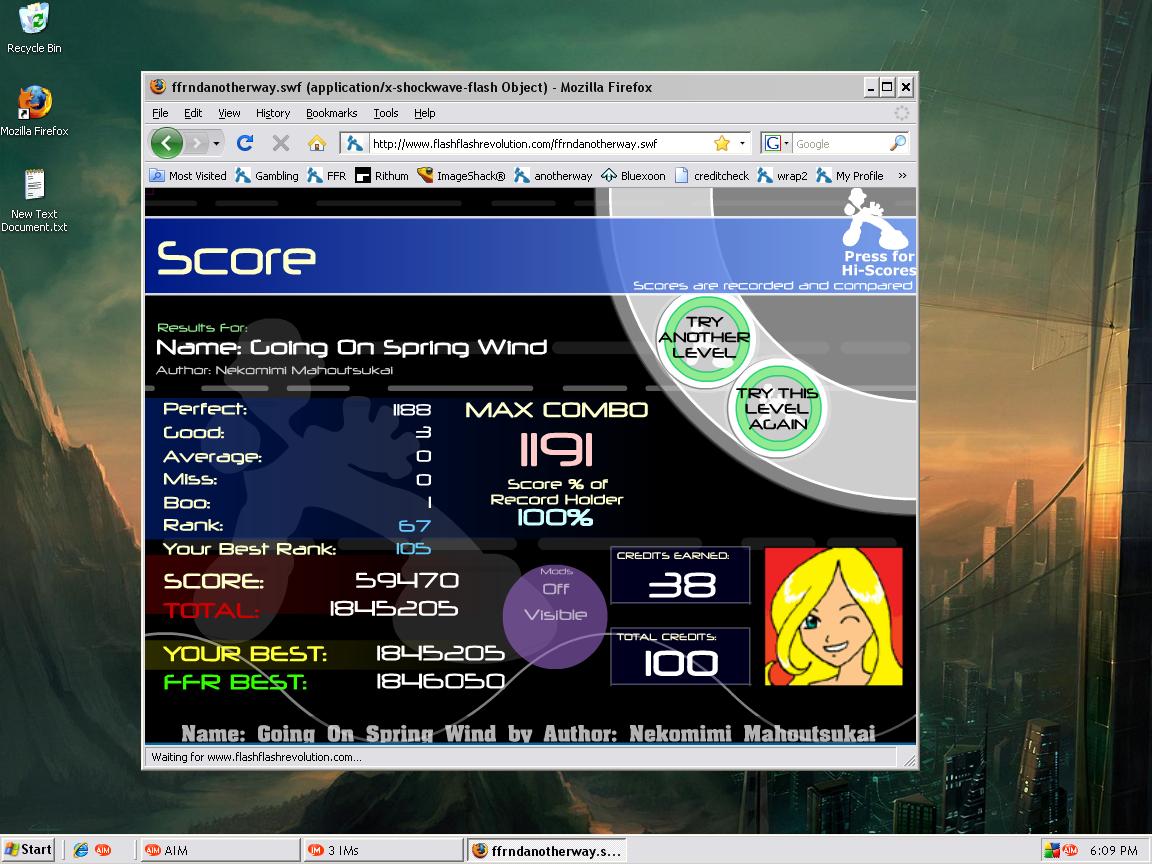Open the Tools menu
The image size is (1152, 864).
click(386, 113)
